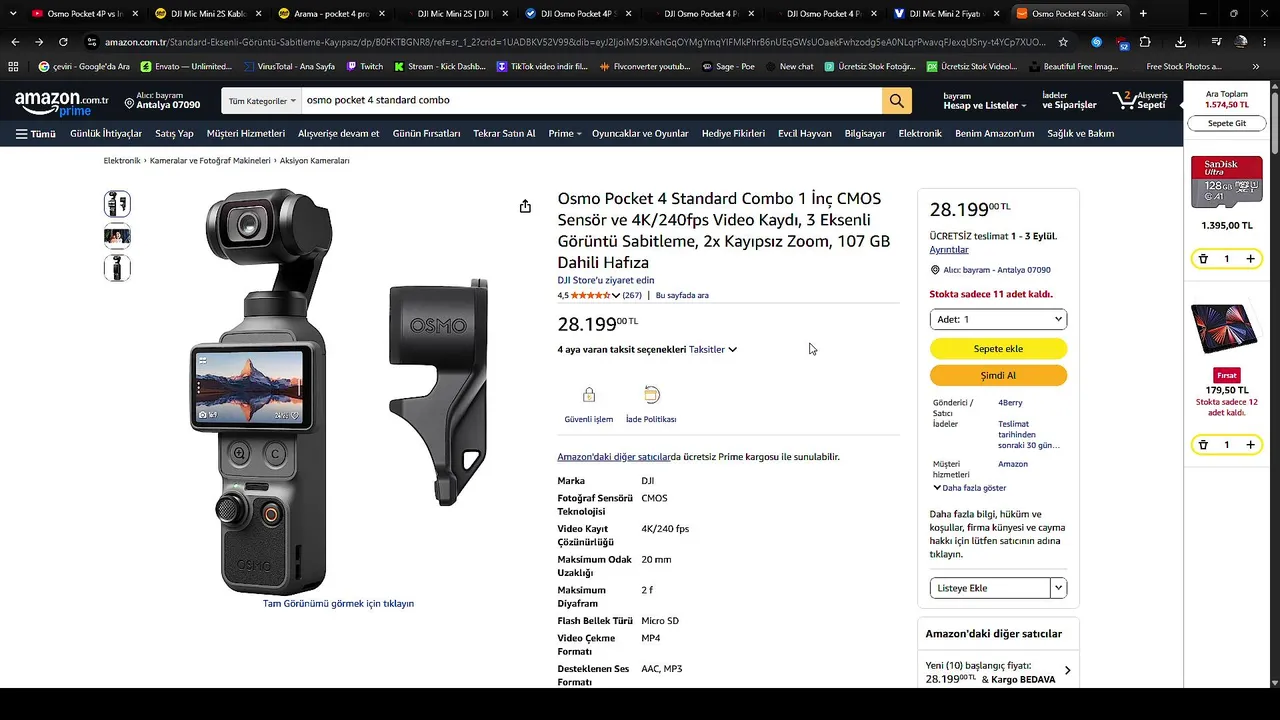Go to the Elektronik nav category

920,134
